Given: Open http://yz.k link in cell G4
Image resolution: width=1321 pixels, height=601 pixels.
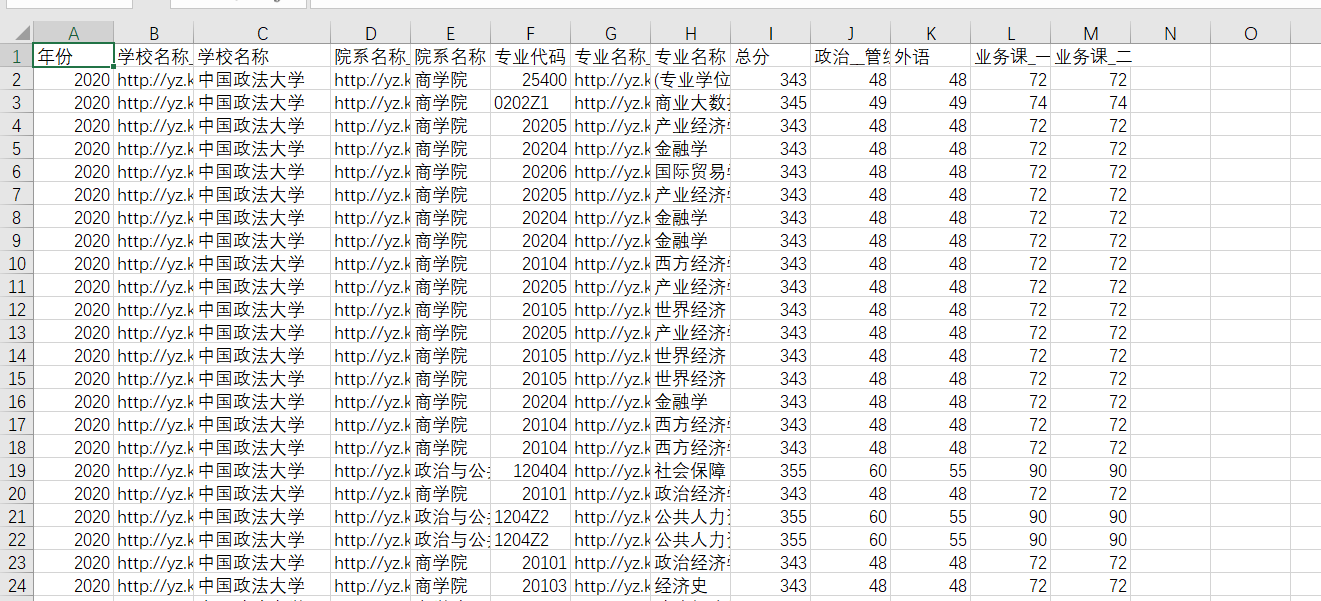Looking at the screenshot, I should click(611, 125).
